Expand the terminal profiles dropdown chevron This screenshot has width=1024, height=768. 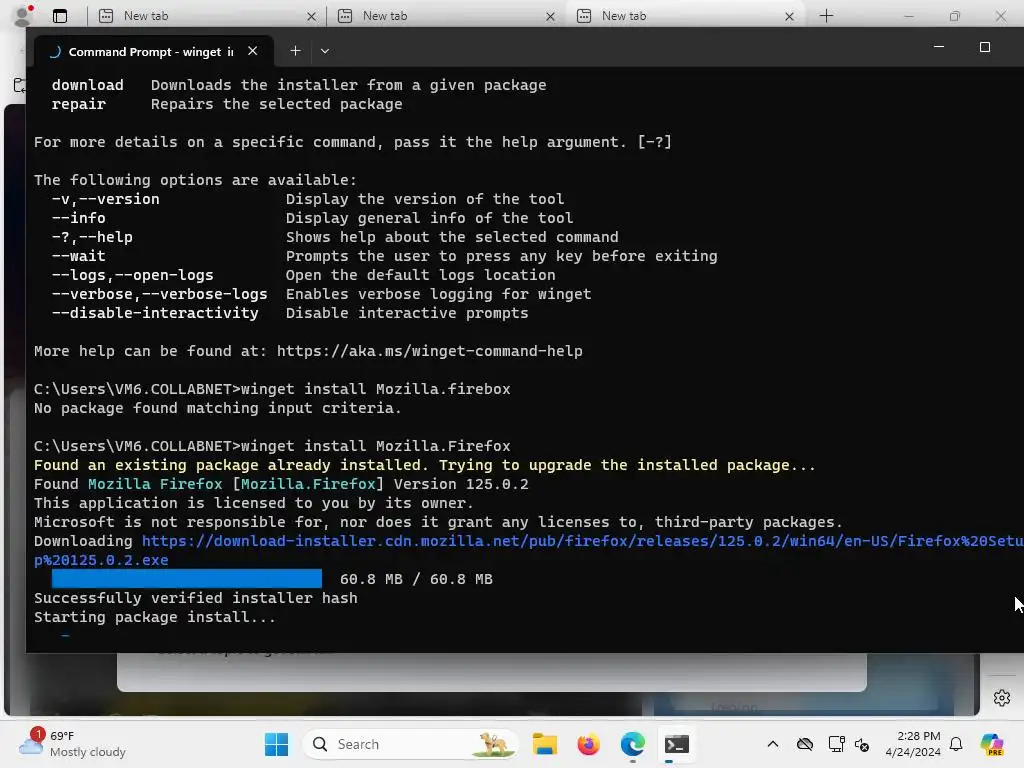click(x=325, y=51)
